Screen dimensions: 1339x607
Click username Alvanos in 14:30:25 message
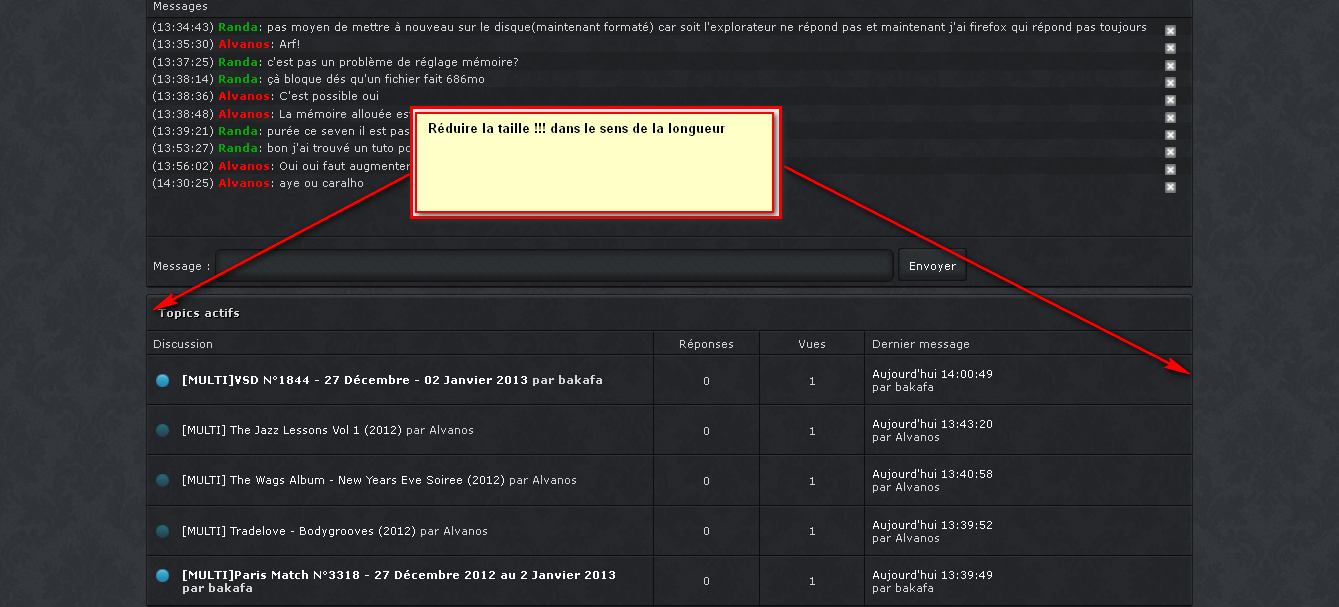[x=244, y=183]
